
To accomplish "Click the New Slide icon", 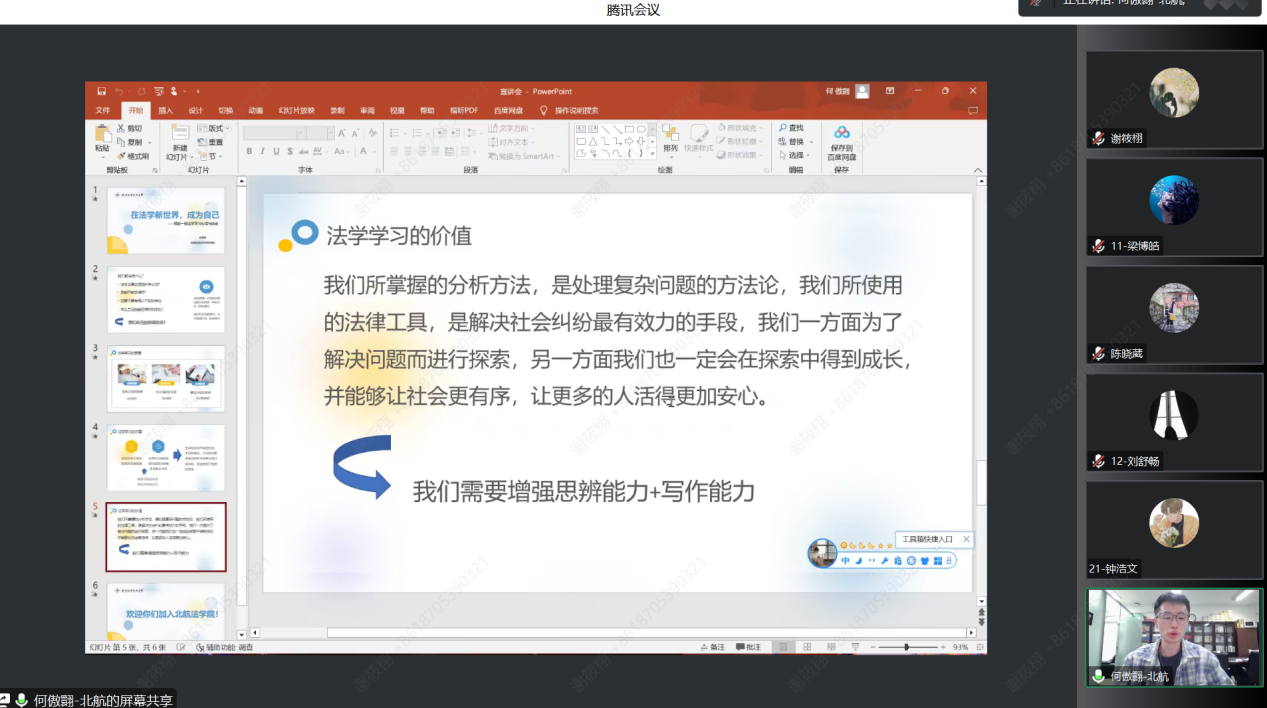I will tap(179, 143).
